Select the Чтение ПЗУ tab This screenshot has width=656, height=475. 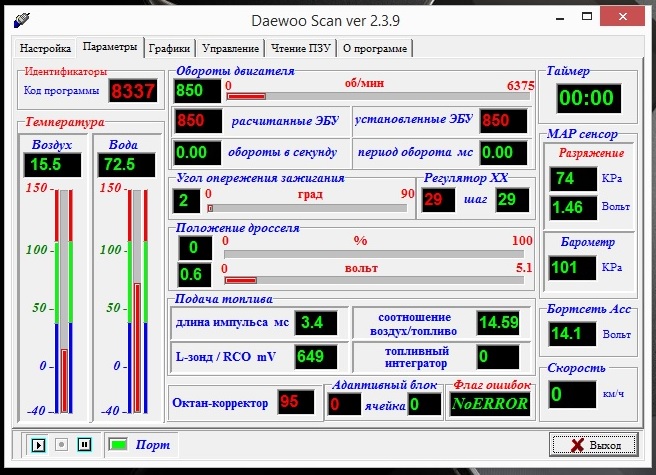(300, 48)
